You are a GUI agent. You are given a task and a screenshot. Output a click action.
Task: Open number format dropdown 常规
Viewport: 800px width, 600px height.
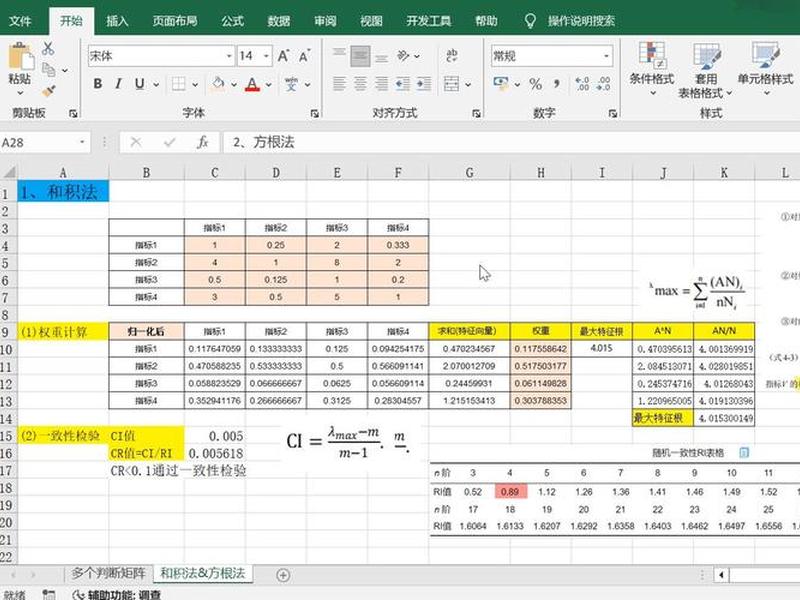point(606,56)
